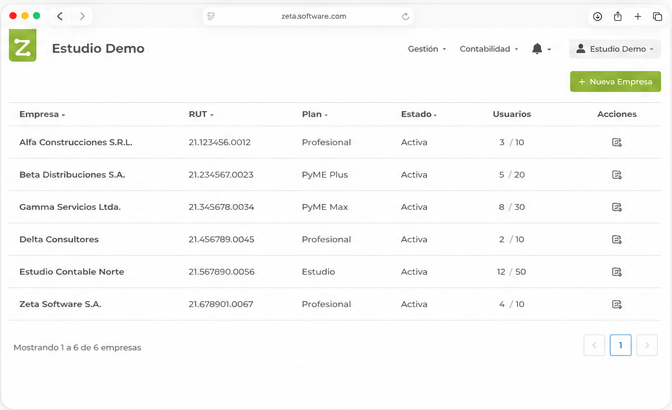The width and height of the screenshot is (672, 410).
Task: Open actions icon for Alfa Construcciones S.R.L.
Action: 617,142
